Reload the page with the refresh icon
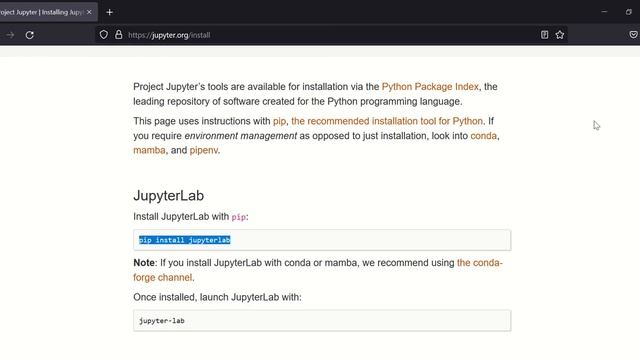This screenshot has height=360, width=640. [29, 35]
